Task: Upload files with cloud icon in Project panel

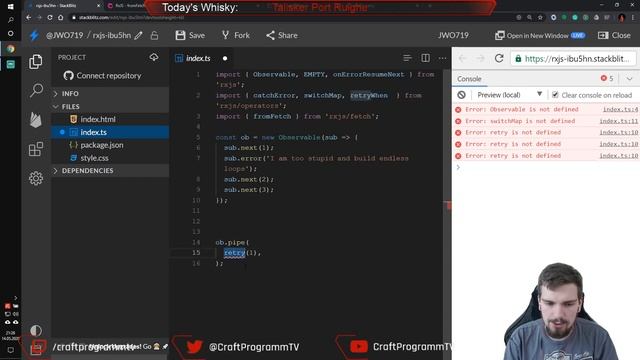Action: click(154, 57)
